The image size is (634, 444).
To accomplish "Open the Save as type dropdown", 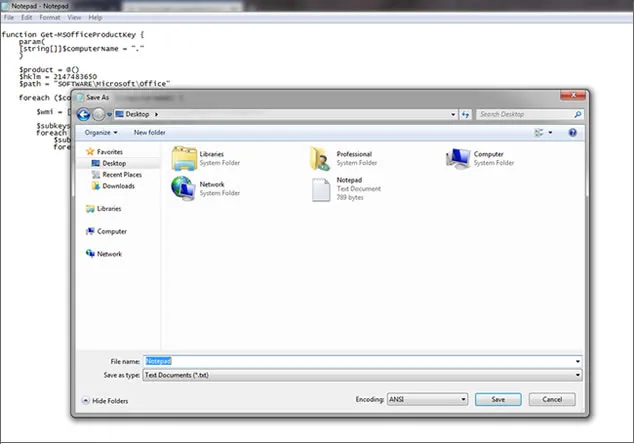I will point(362,375).
